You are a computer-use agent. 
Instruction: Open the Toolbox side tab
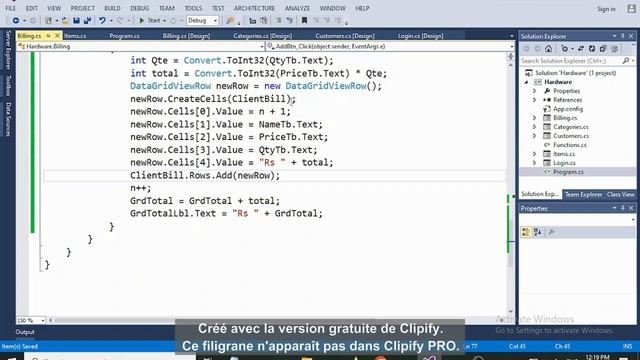tap(8, 86)
